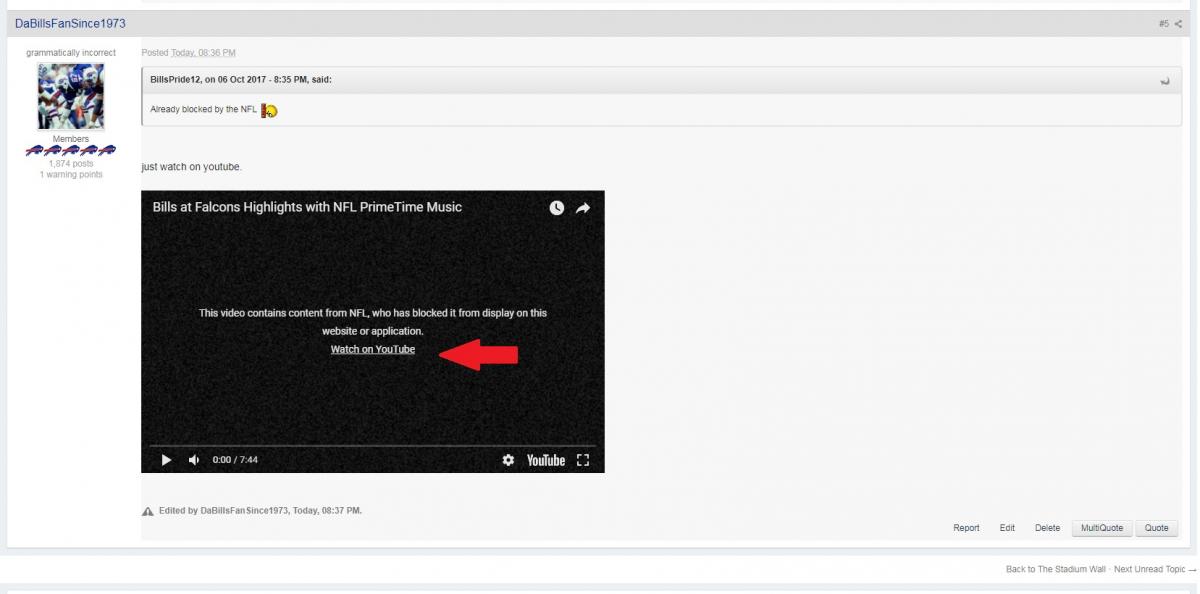Click the video progress bar

click(373, 445)
